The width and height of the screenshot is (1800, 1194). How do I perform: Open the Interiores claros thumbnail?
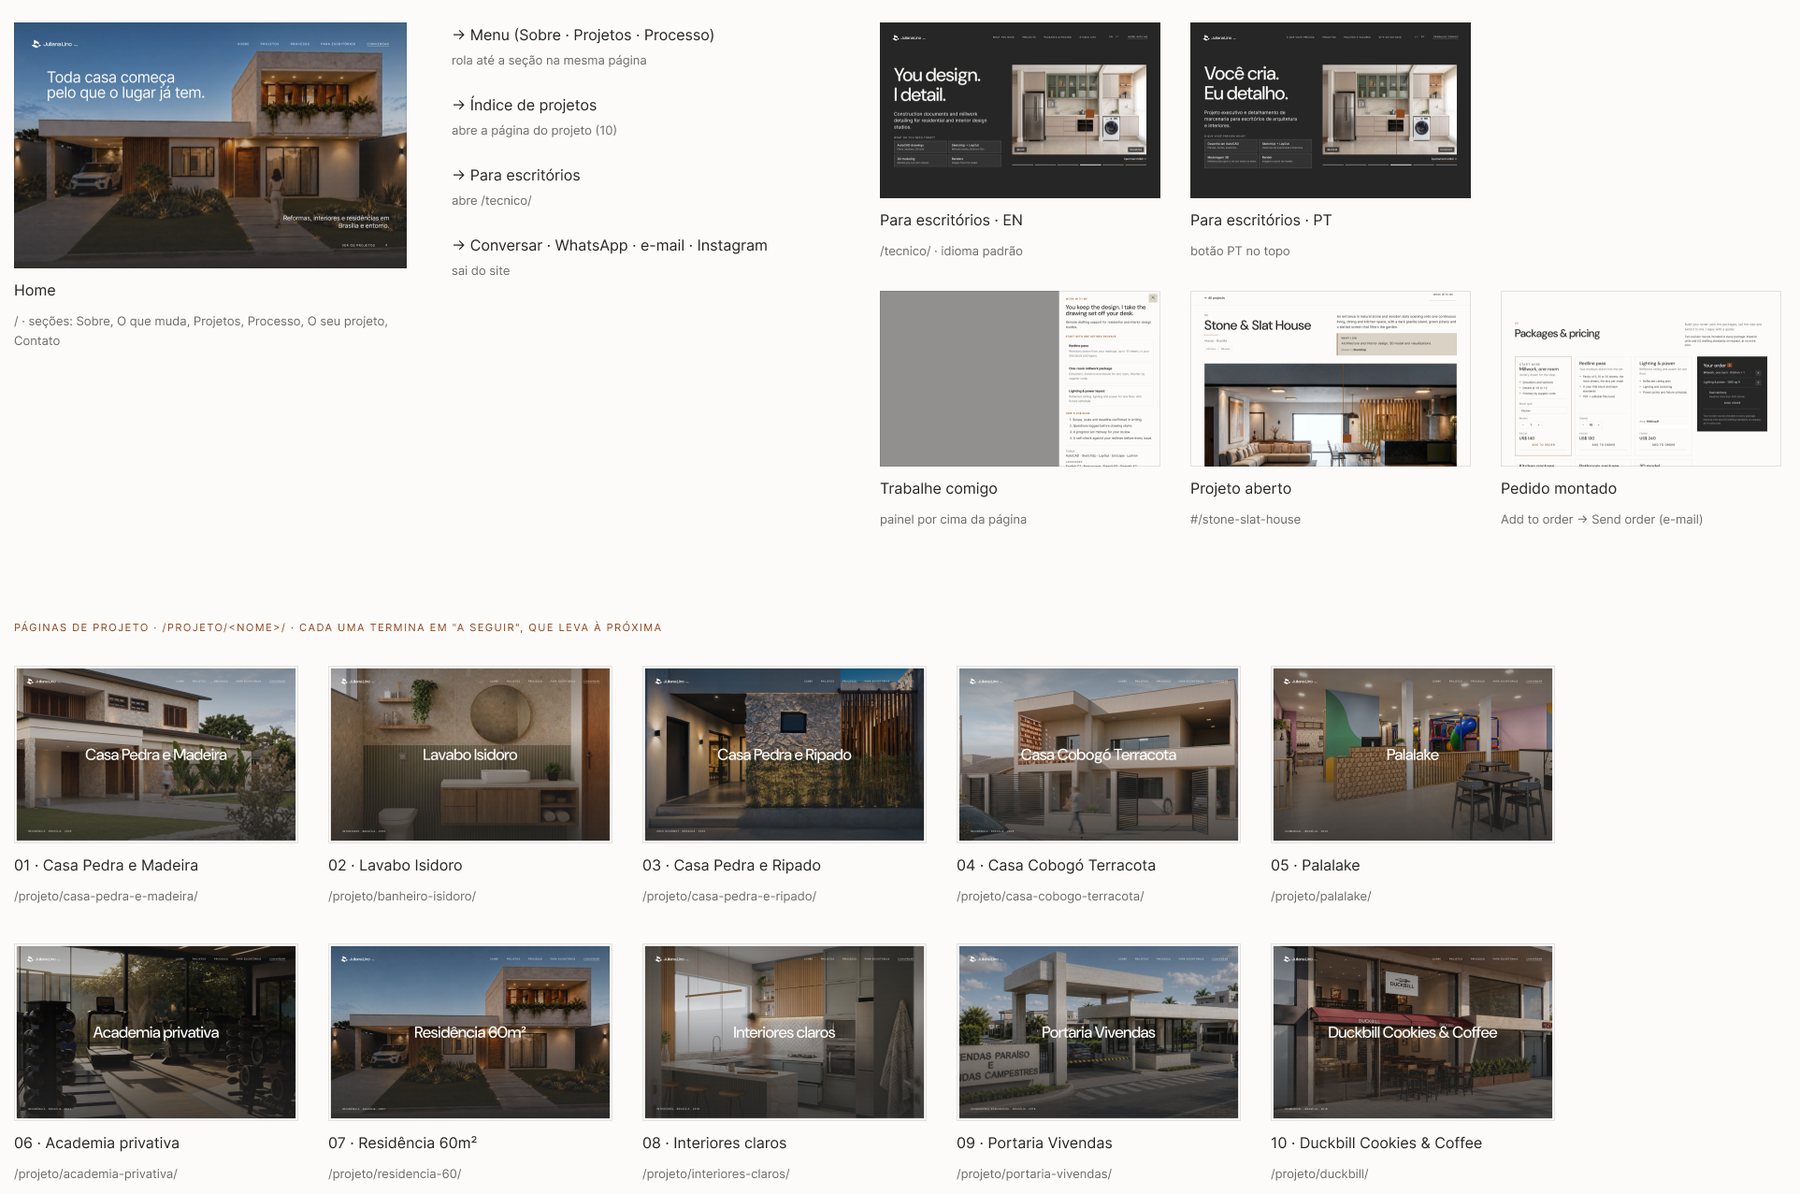click(x=784, y=1032)
